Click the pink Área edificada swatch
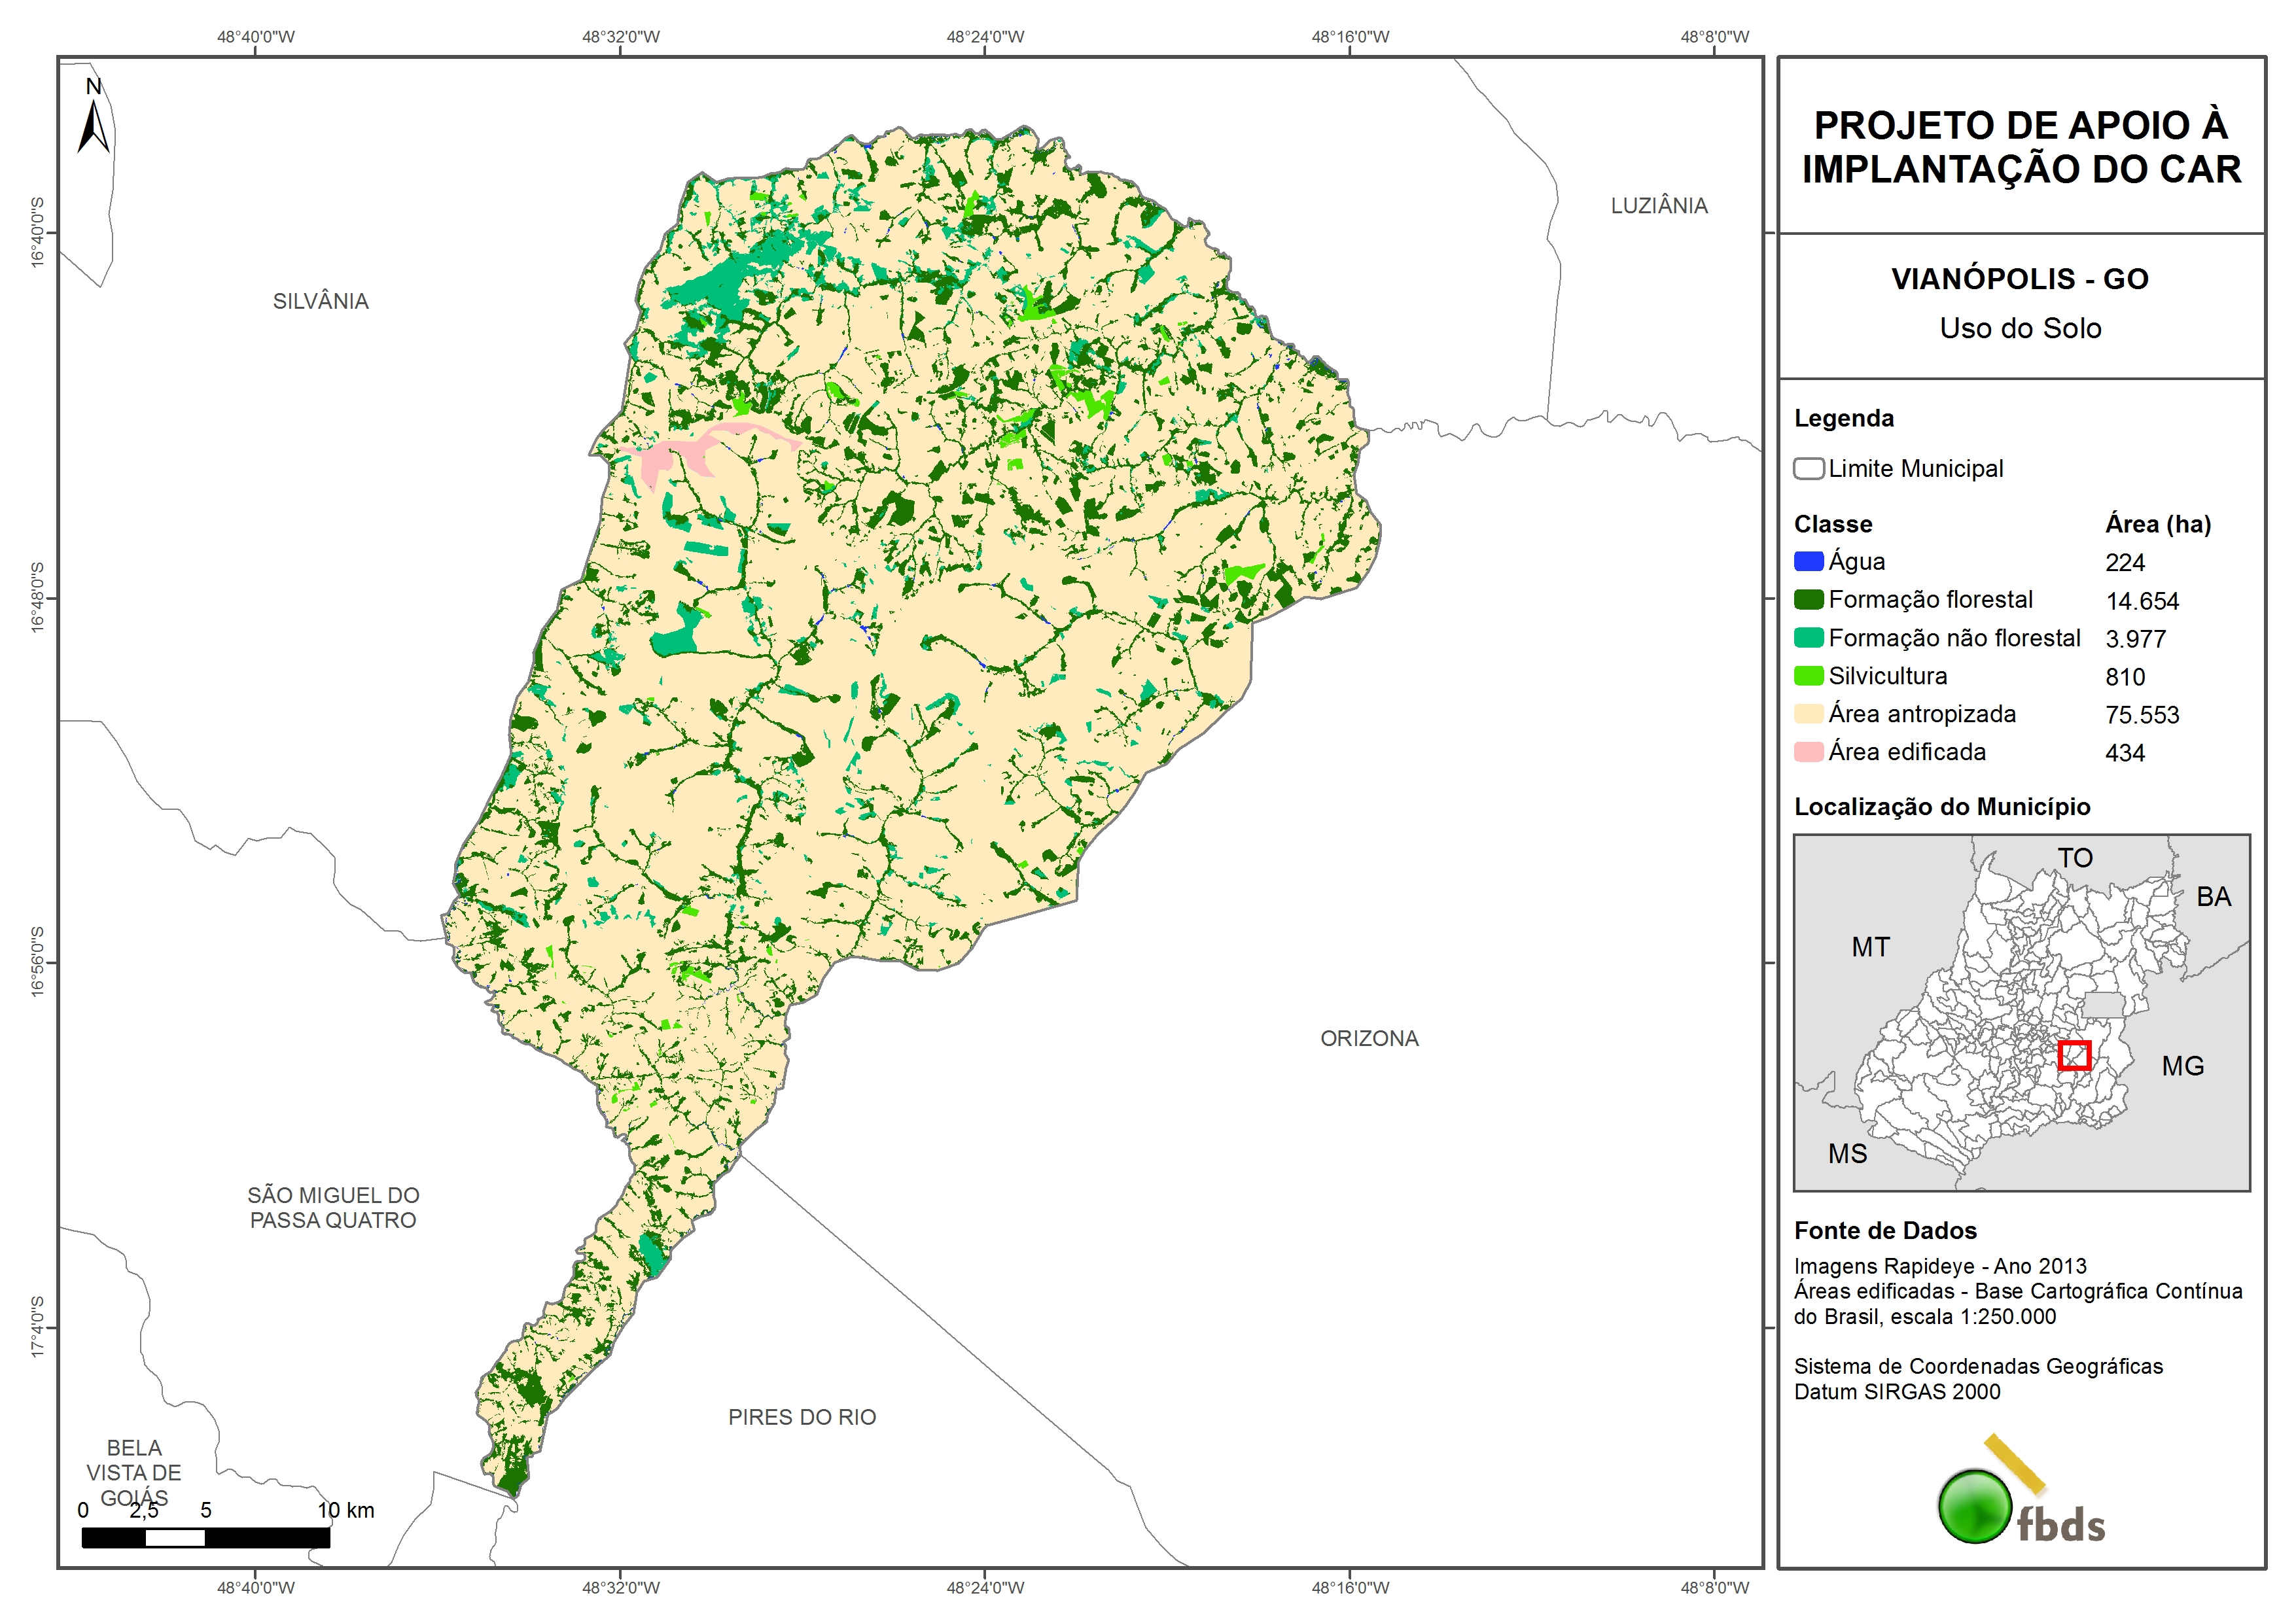This screenshot has height=1623, width=2296. tap(1808, 752)
